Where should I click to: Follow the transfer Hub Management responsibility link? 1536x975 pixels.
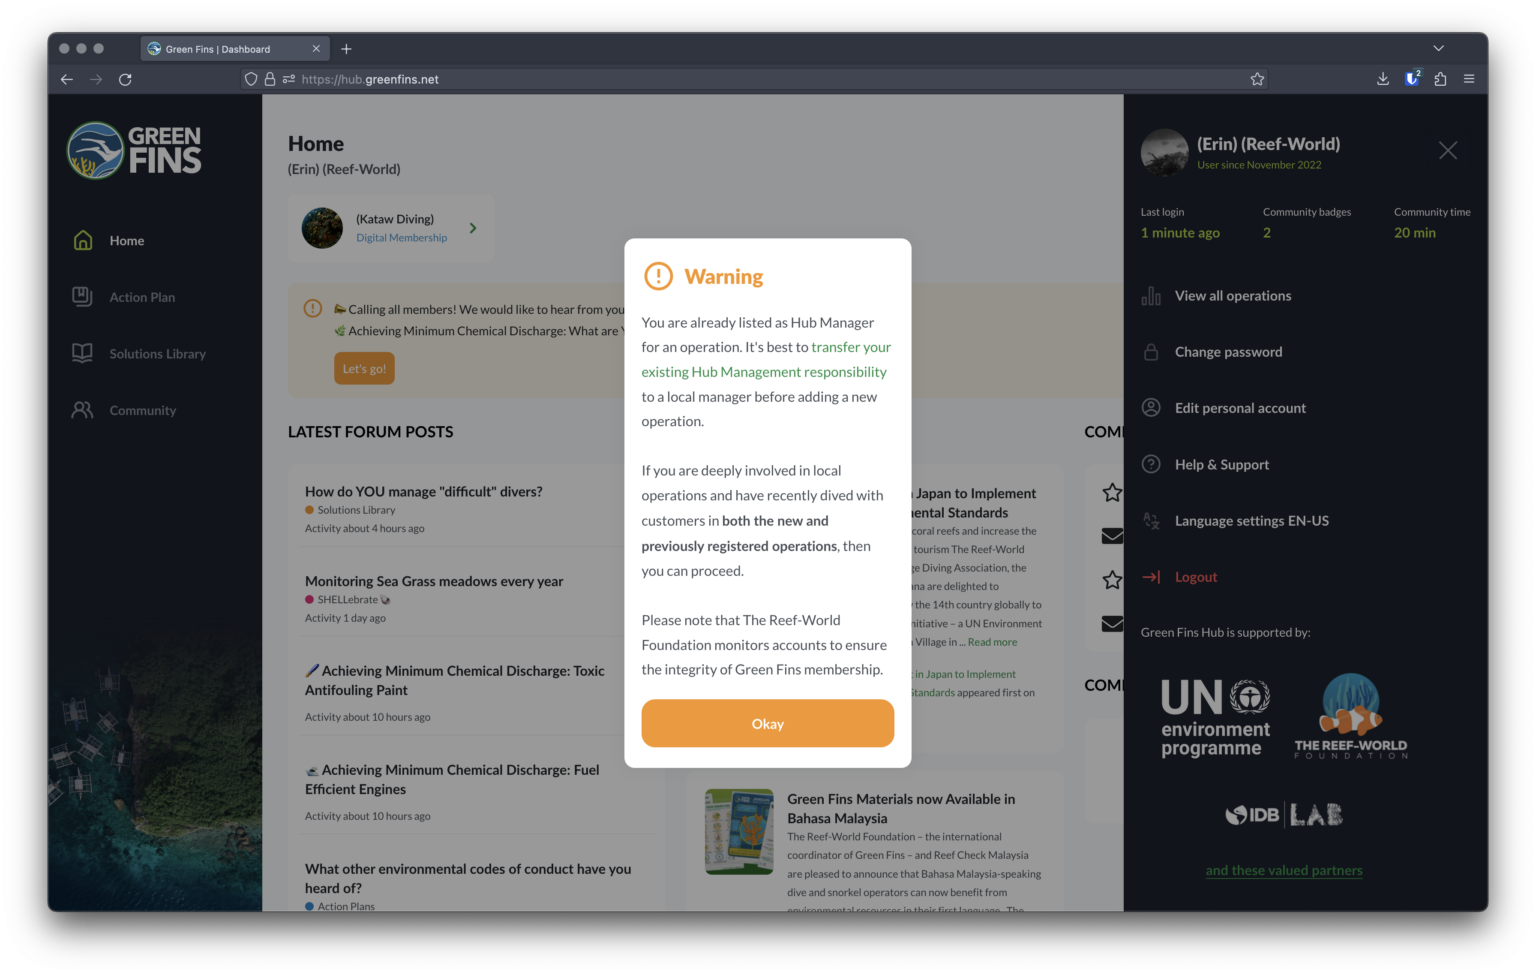(765, 359)
